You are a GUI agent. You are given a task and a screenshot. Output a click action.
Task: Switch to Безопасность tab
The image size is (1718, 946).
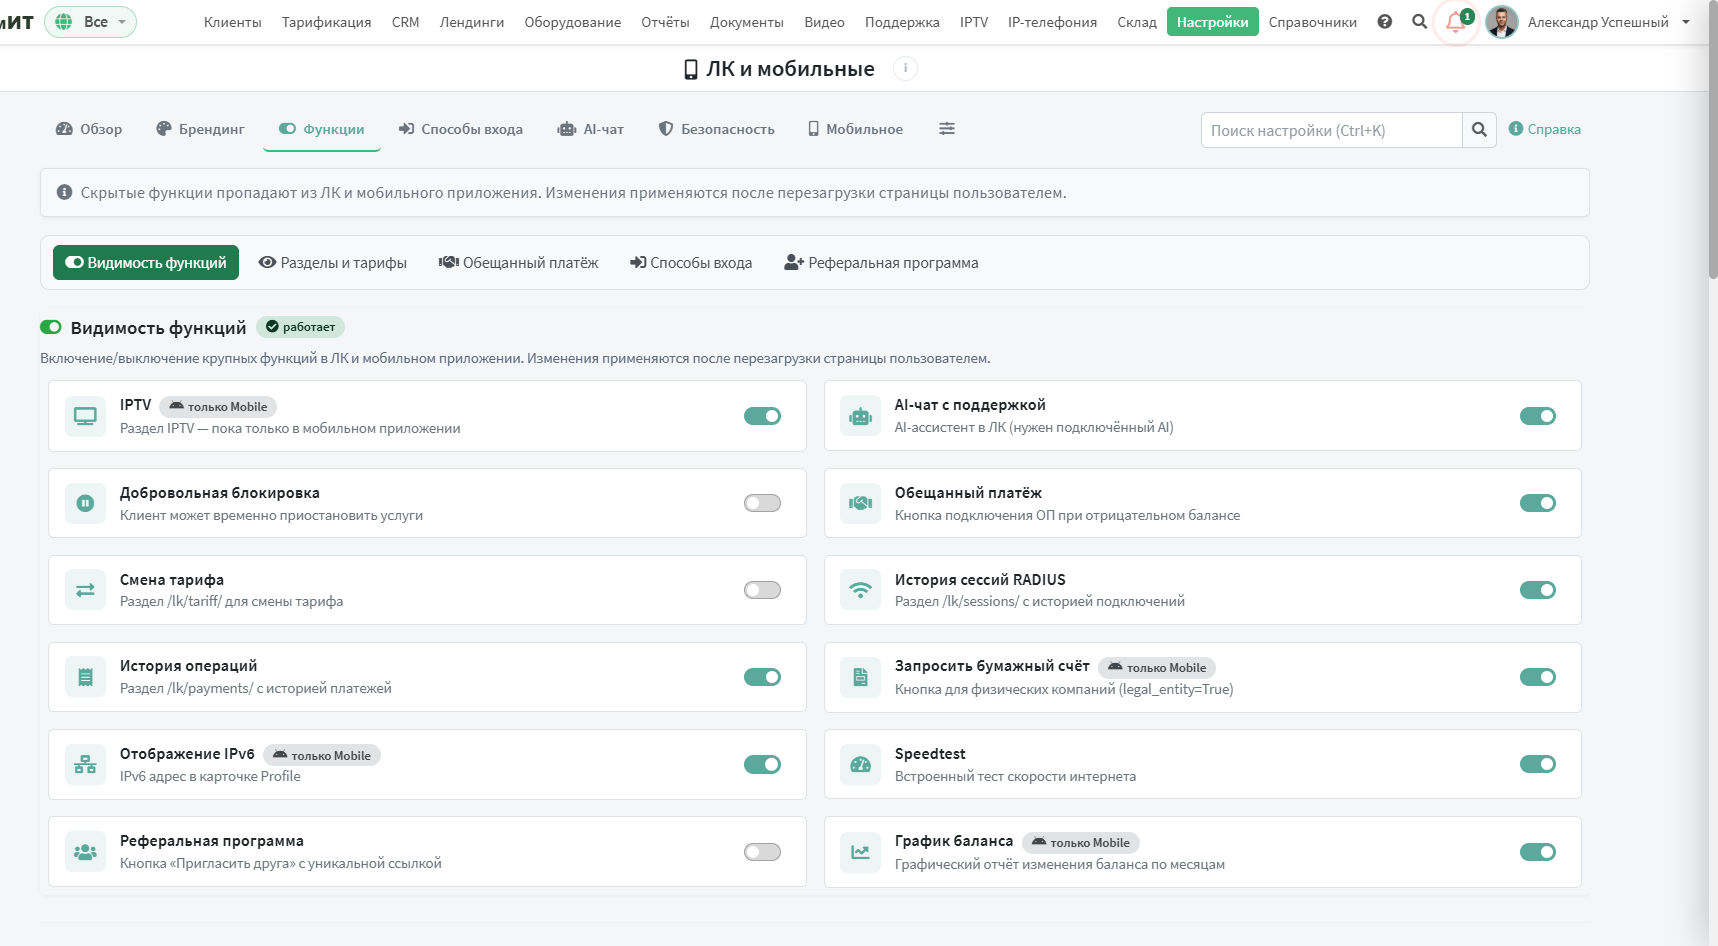click(x=716, y=129)
